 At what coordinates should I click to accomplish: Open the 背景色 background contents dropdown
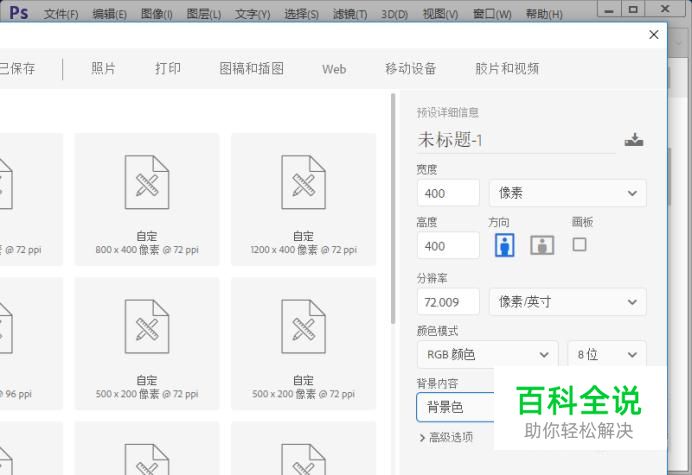(x=455, y=407)
